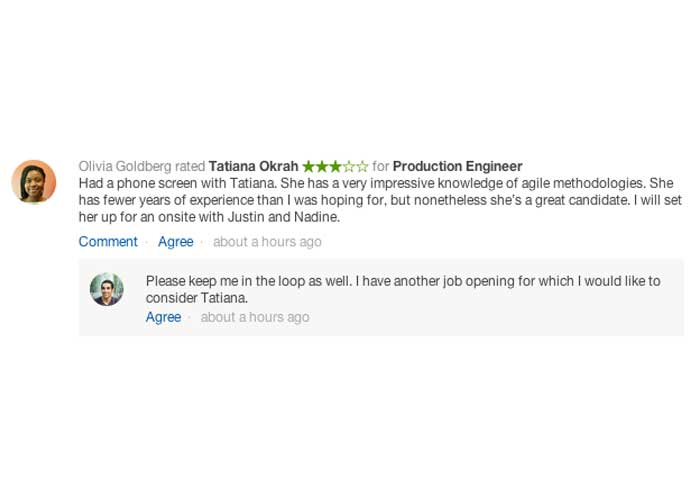Open the replying man's avatar photo
Image resolution: width=700 pixels, height=500 pixels.
pyautogui.click(x=107, y=289)
